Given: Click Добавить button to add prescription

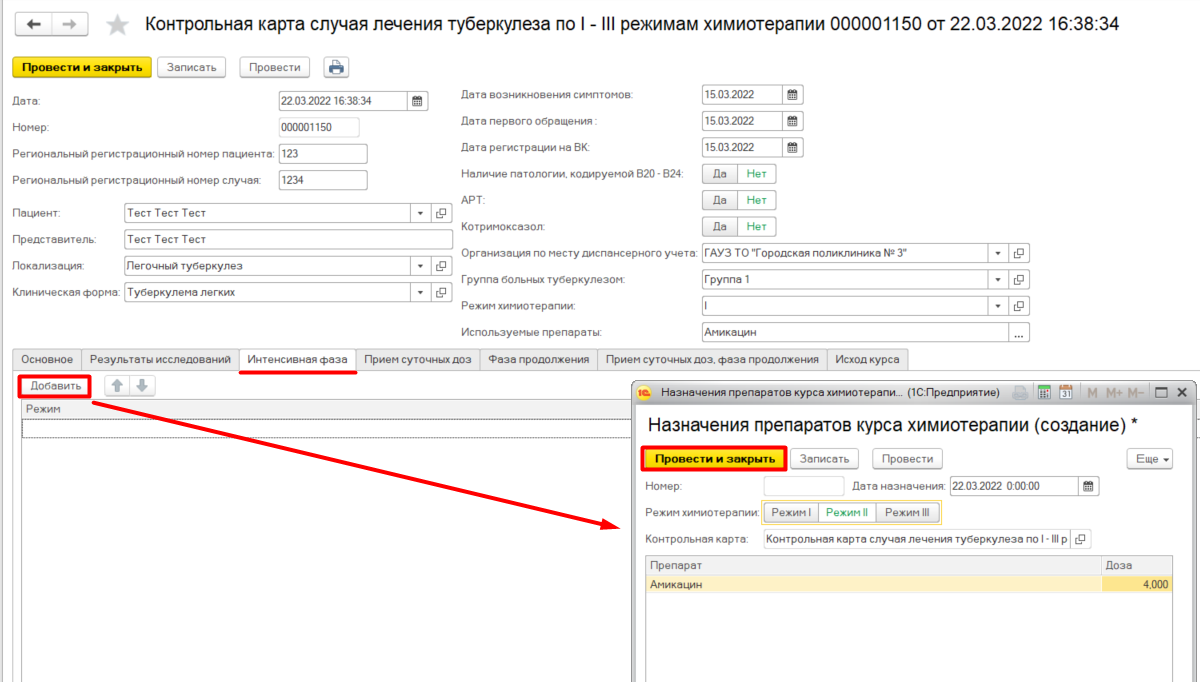Looking at the screenshot, I should 55,386.
